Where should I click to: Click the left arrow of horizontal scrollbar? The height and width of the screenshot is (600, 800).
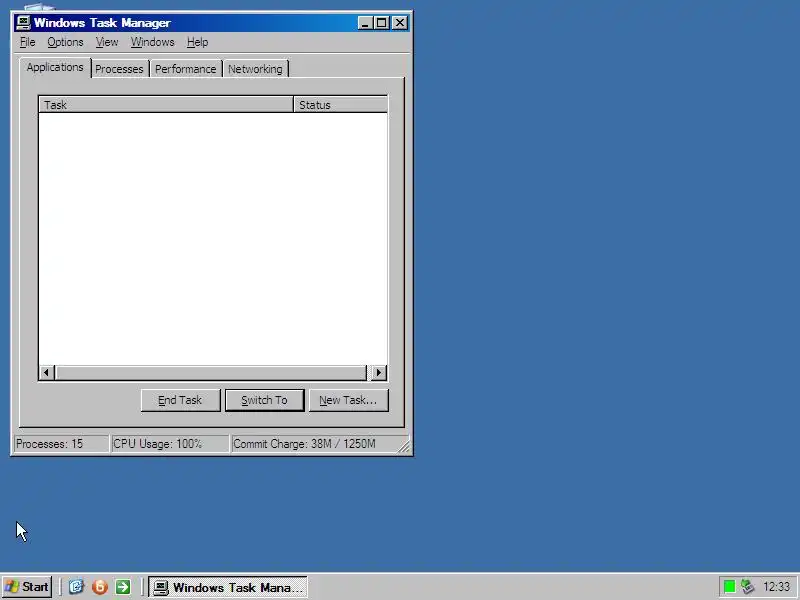[47, 372]
